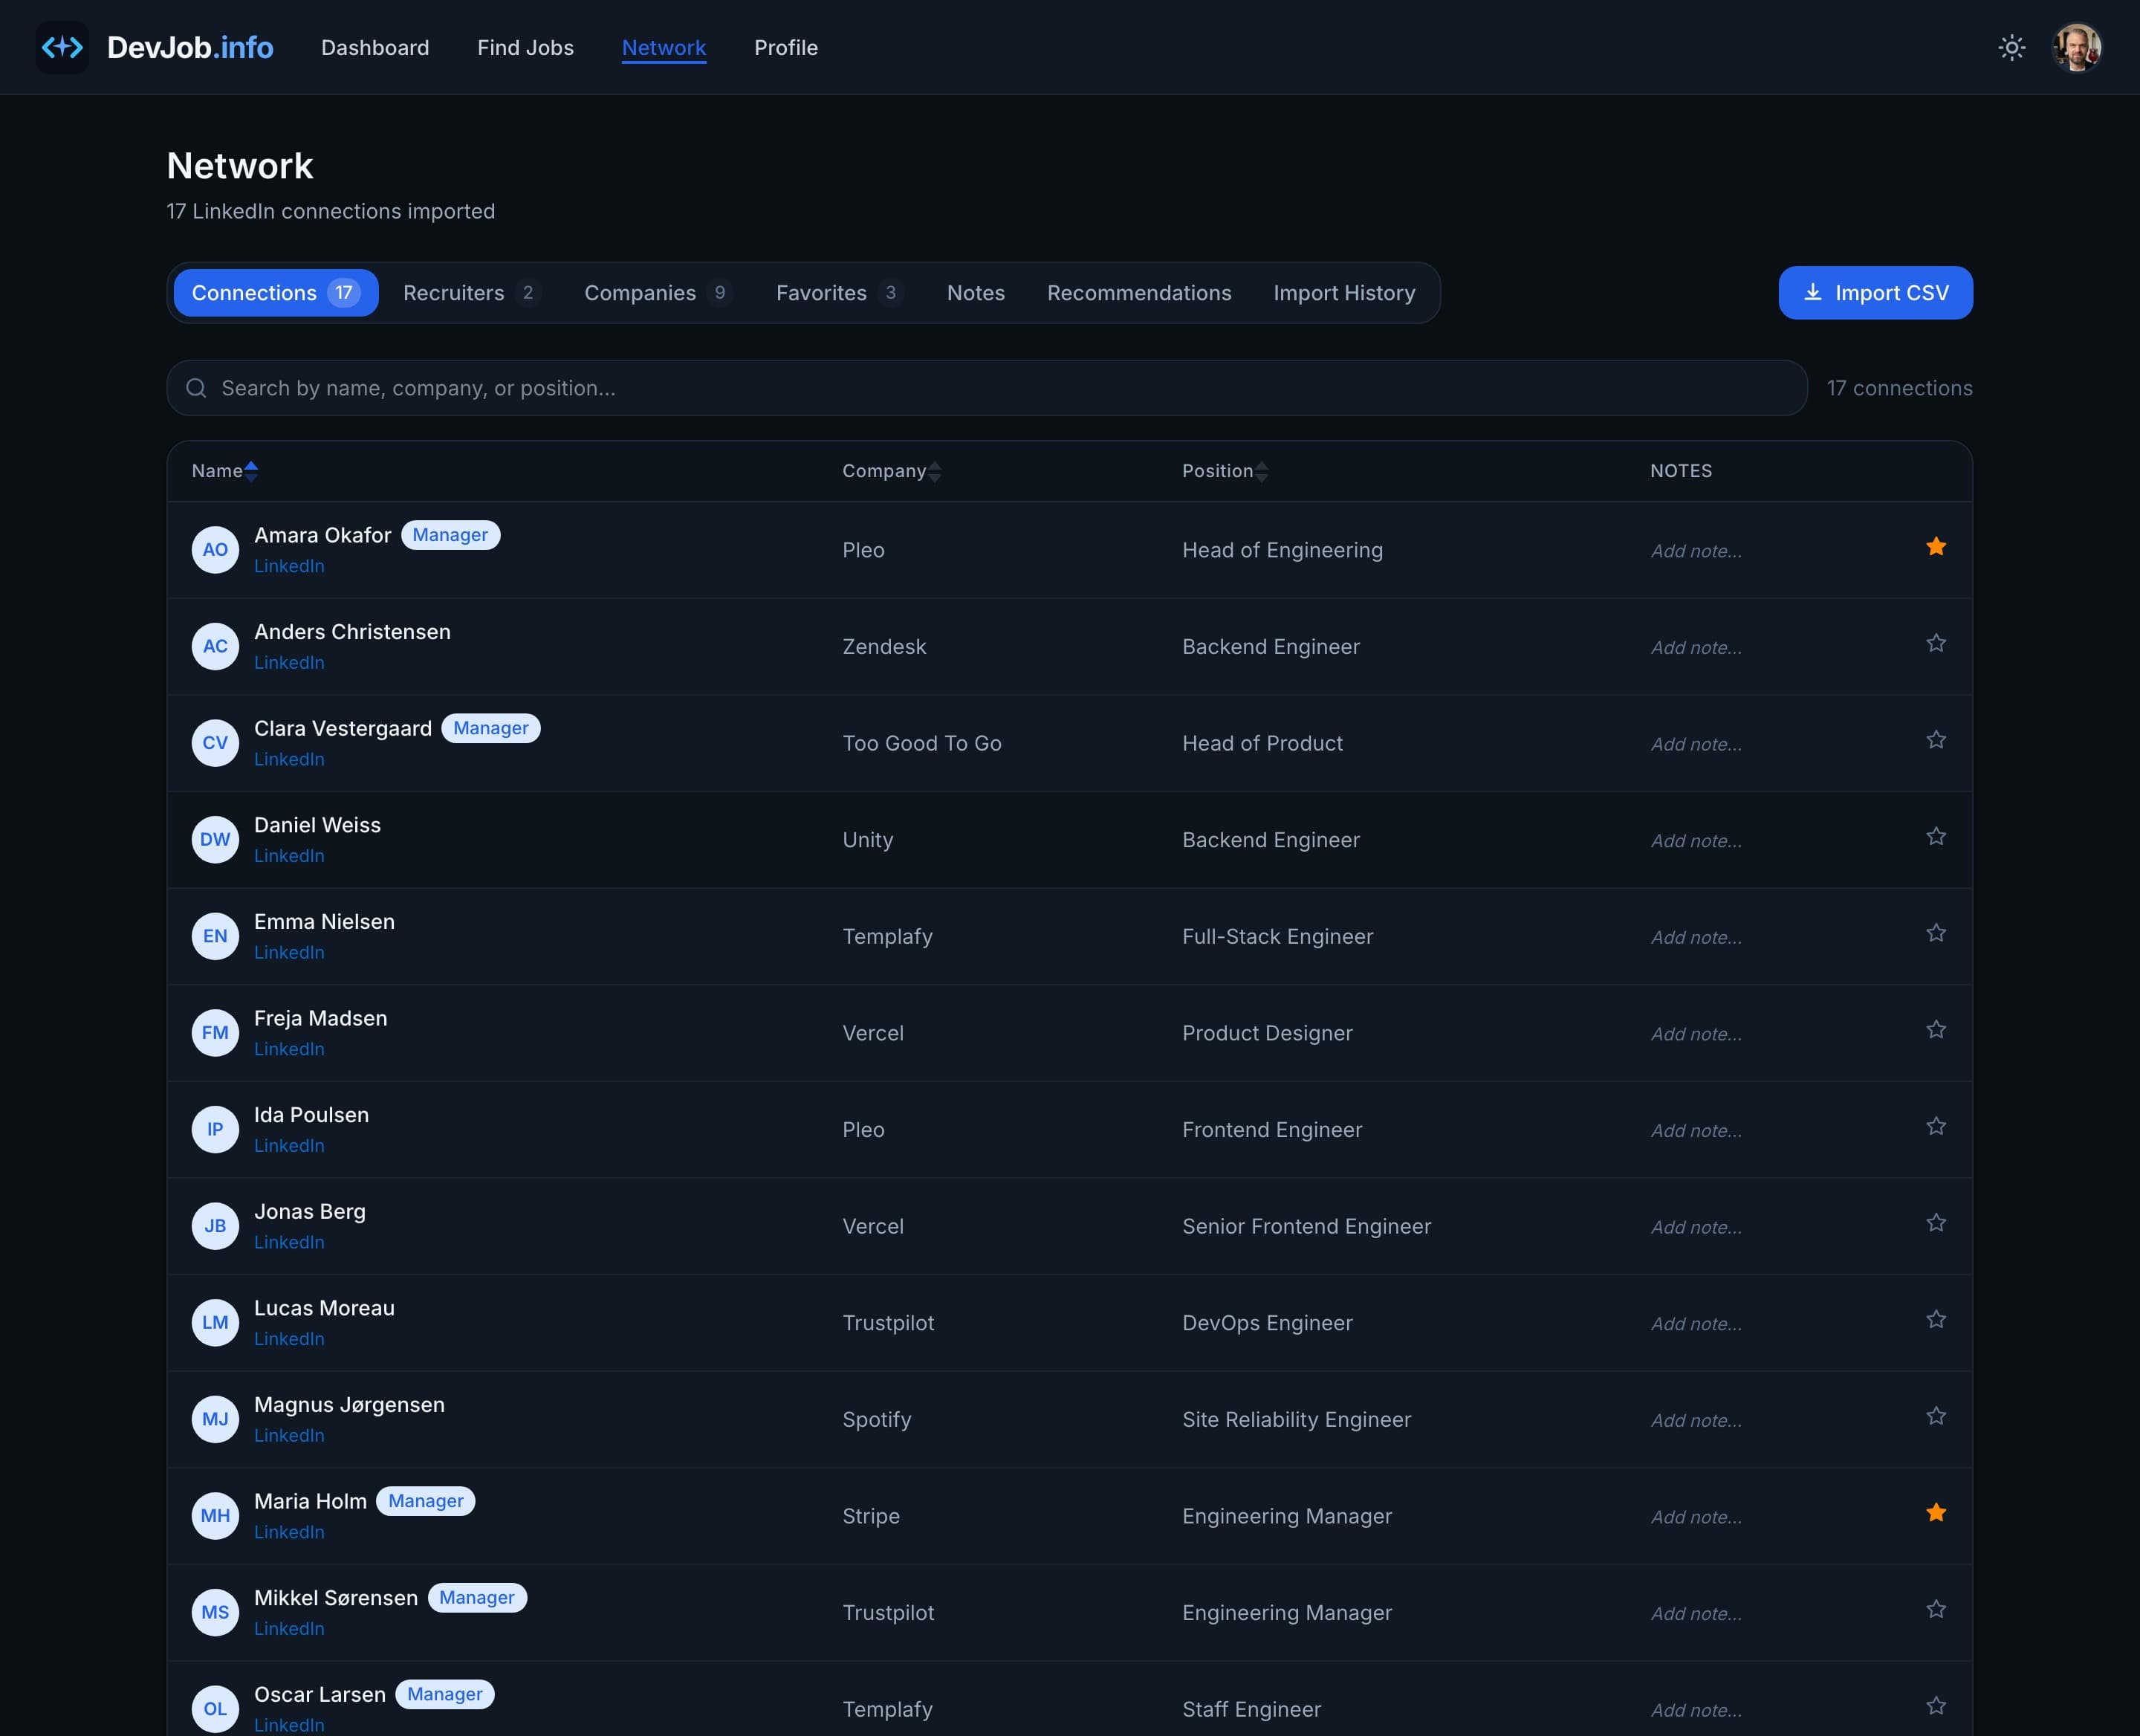Follow Clara Vestergaard's LinkedIn link

(x=289, y=759)
